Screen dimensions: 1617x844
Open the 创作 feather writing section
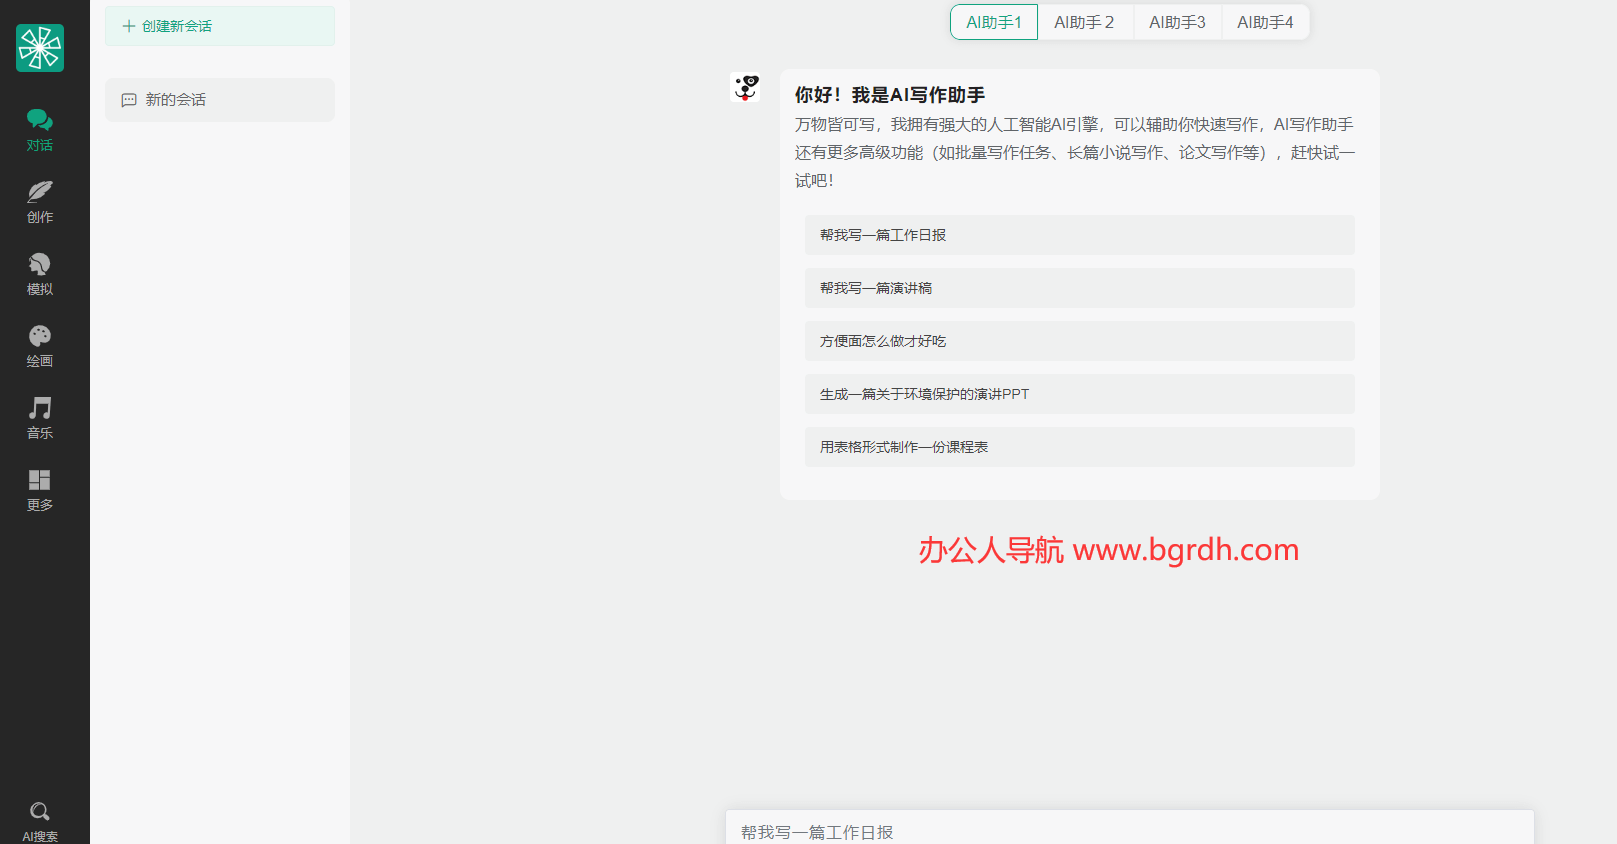(x=40, y=202)
